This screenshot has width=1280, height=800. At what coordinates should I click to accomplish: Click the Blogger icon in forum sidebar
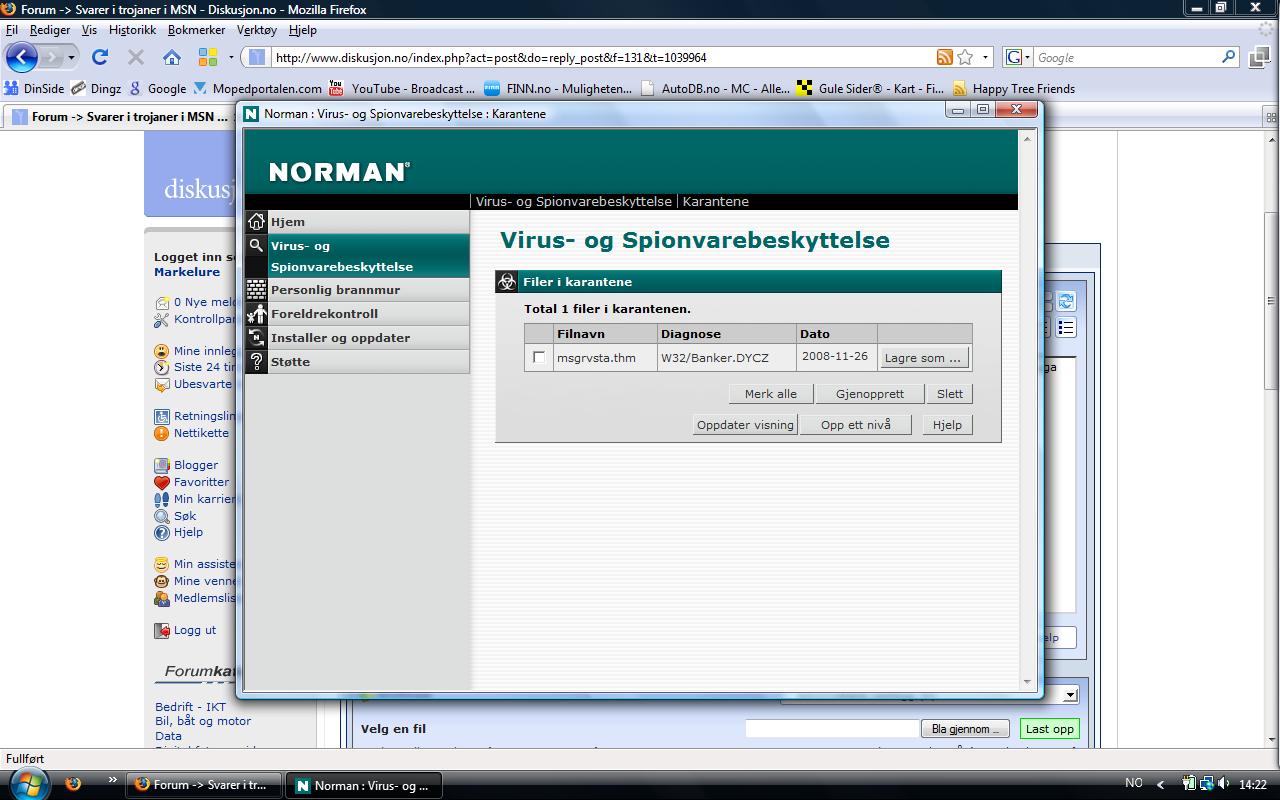pyautogui.click(x=162, y=465)
